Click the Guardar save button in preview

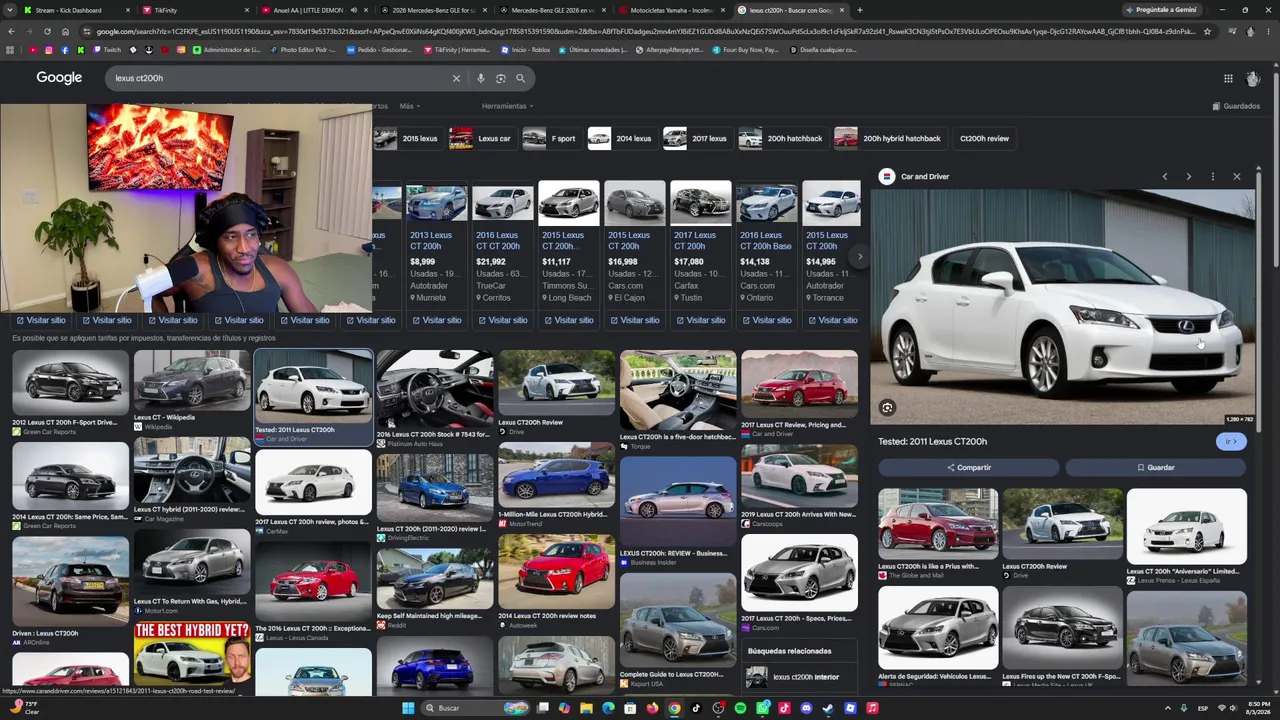(1155, 468)
